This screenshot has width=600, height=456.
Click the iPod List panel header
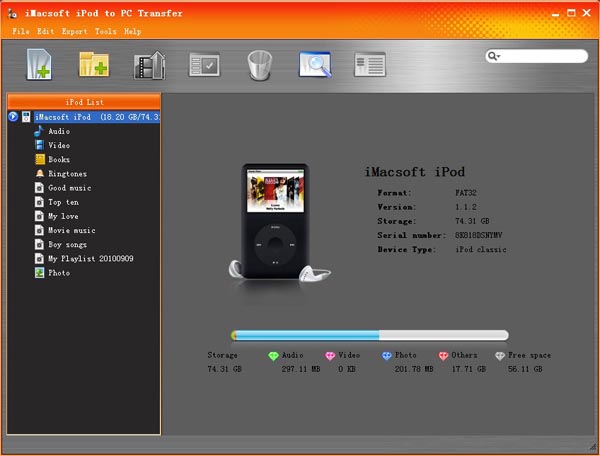tap(84, 102)
